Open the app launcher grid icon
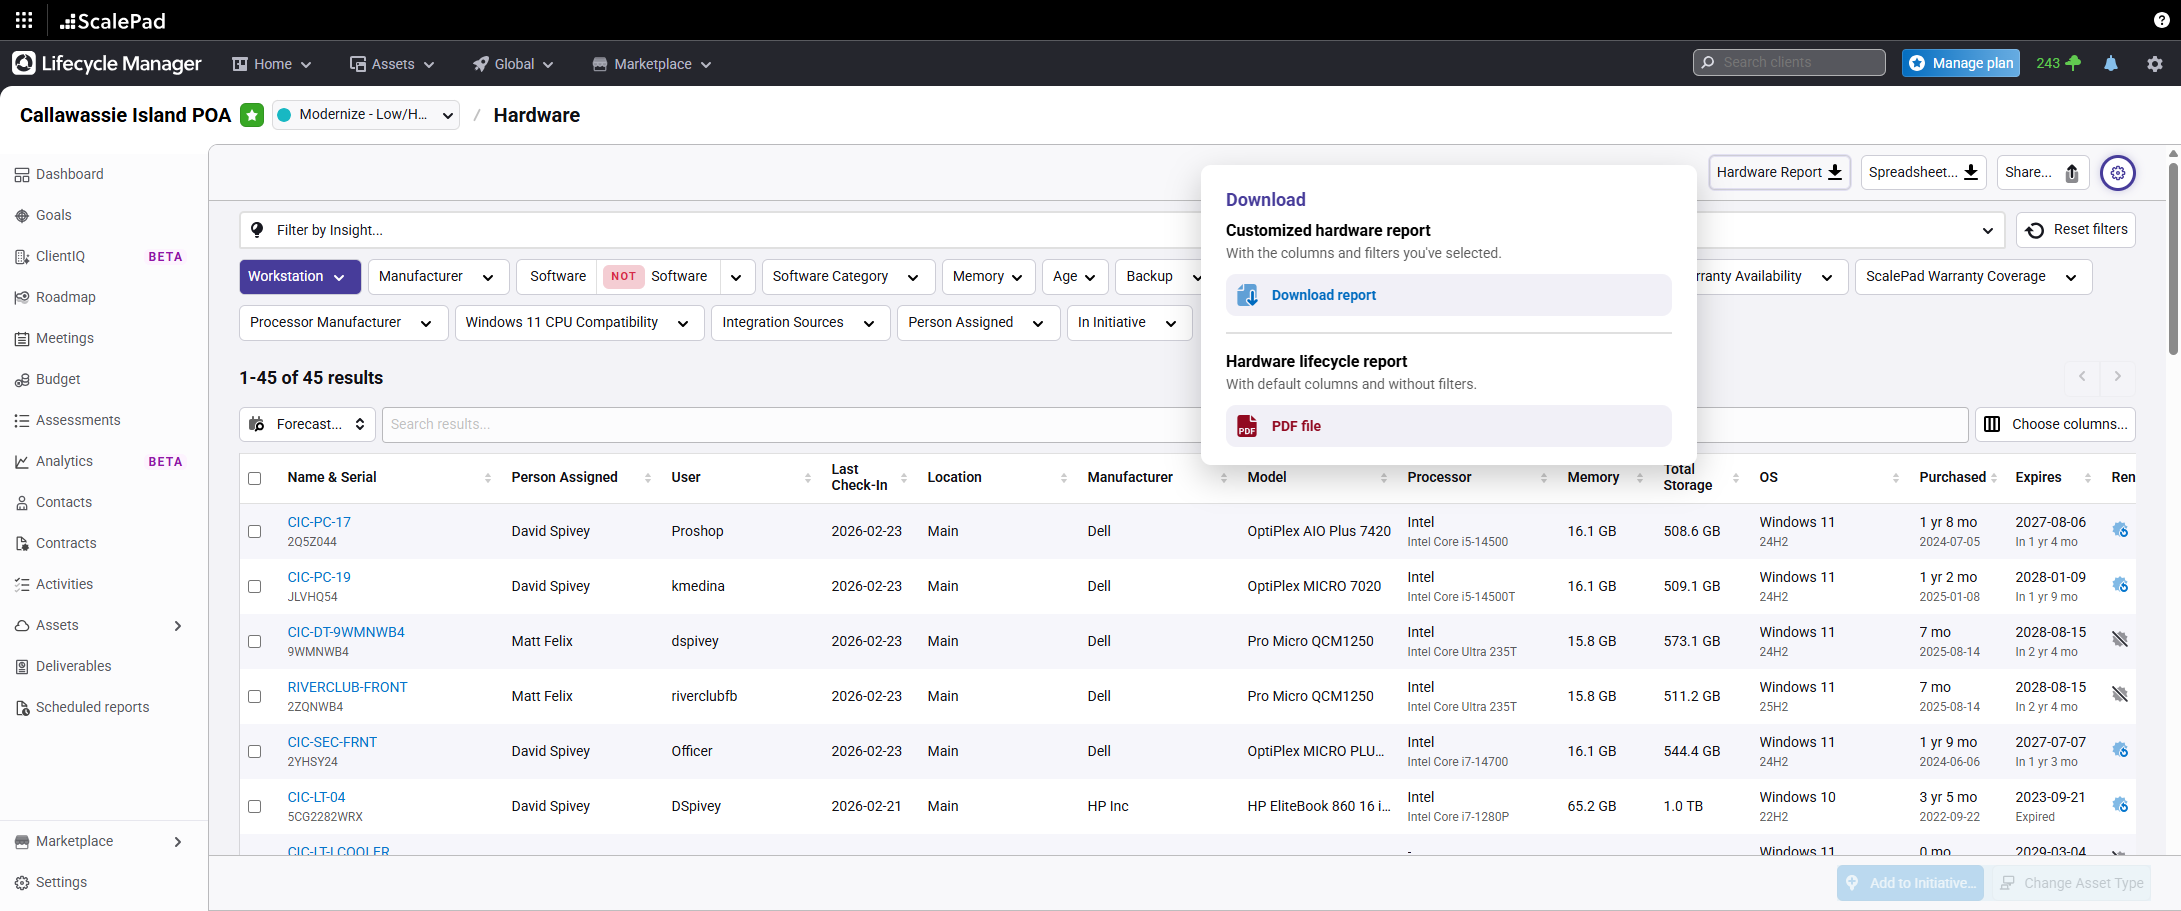The width and height of the screenshot is (2181, 911). tap(22, 20)
